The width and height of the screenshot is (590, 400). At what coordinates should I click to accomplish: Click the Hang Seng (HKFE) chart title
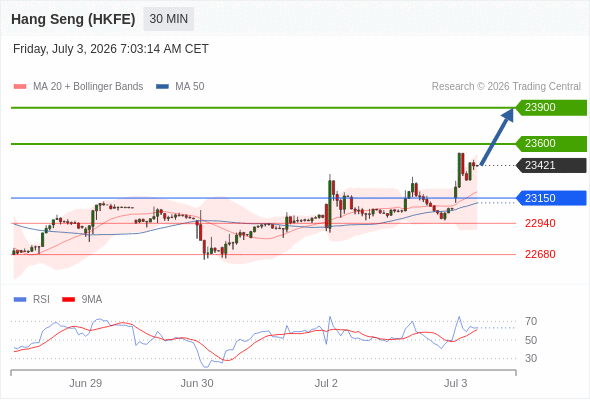pyautogui.click(x=73, y=19)
